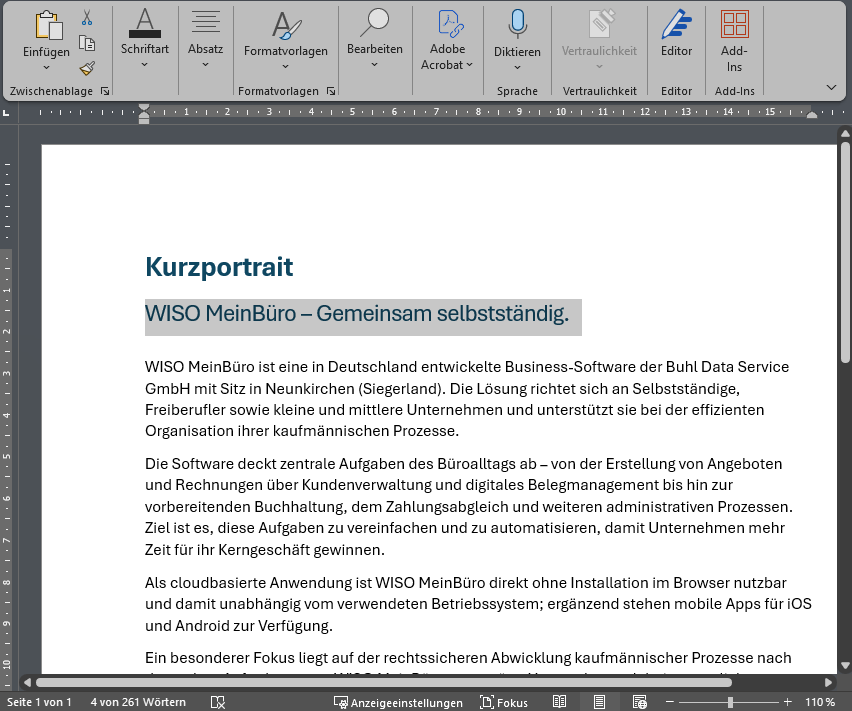
Task: Expand the Einfügen dropdown arrow
Action: point(46,68)
